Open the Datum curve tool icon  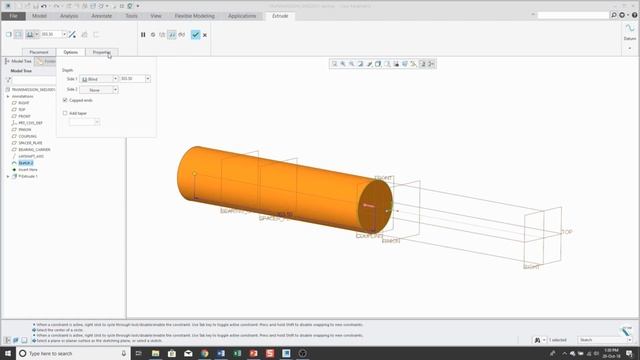click(630, 29)
